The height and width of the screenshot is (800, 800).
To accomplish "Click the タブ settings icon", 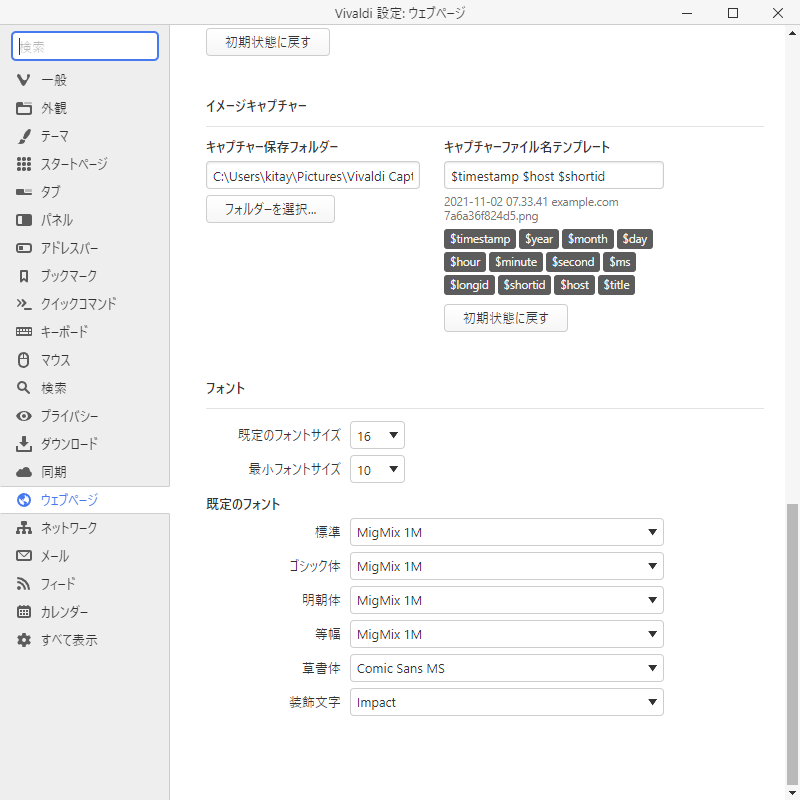I will coord(23,192).
